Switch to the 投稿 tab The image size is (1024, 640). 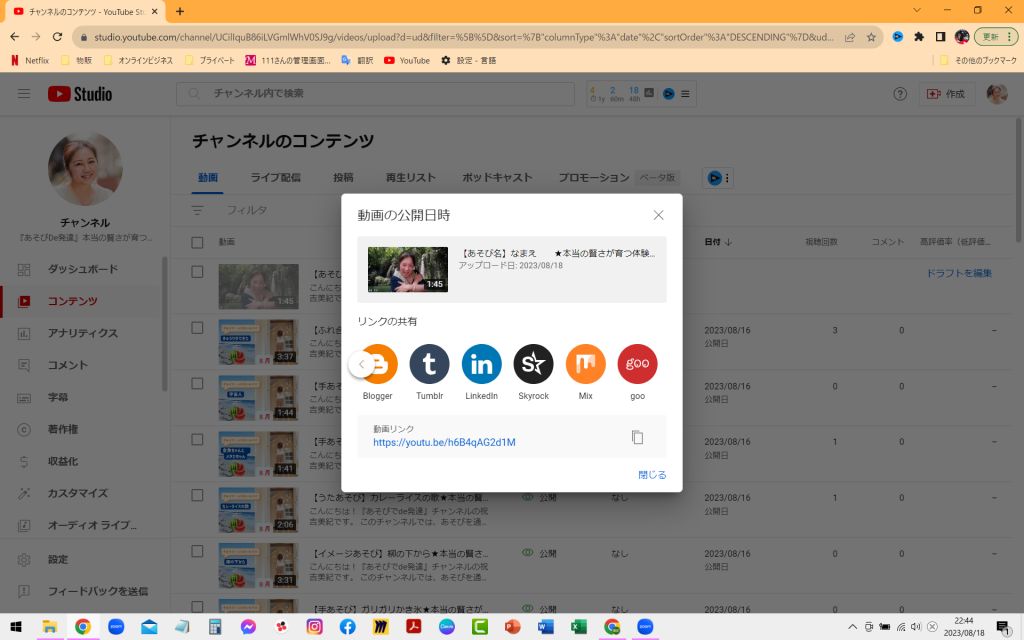tap(343, 178)
